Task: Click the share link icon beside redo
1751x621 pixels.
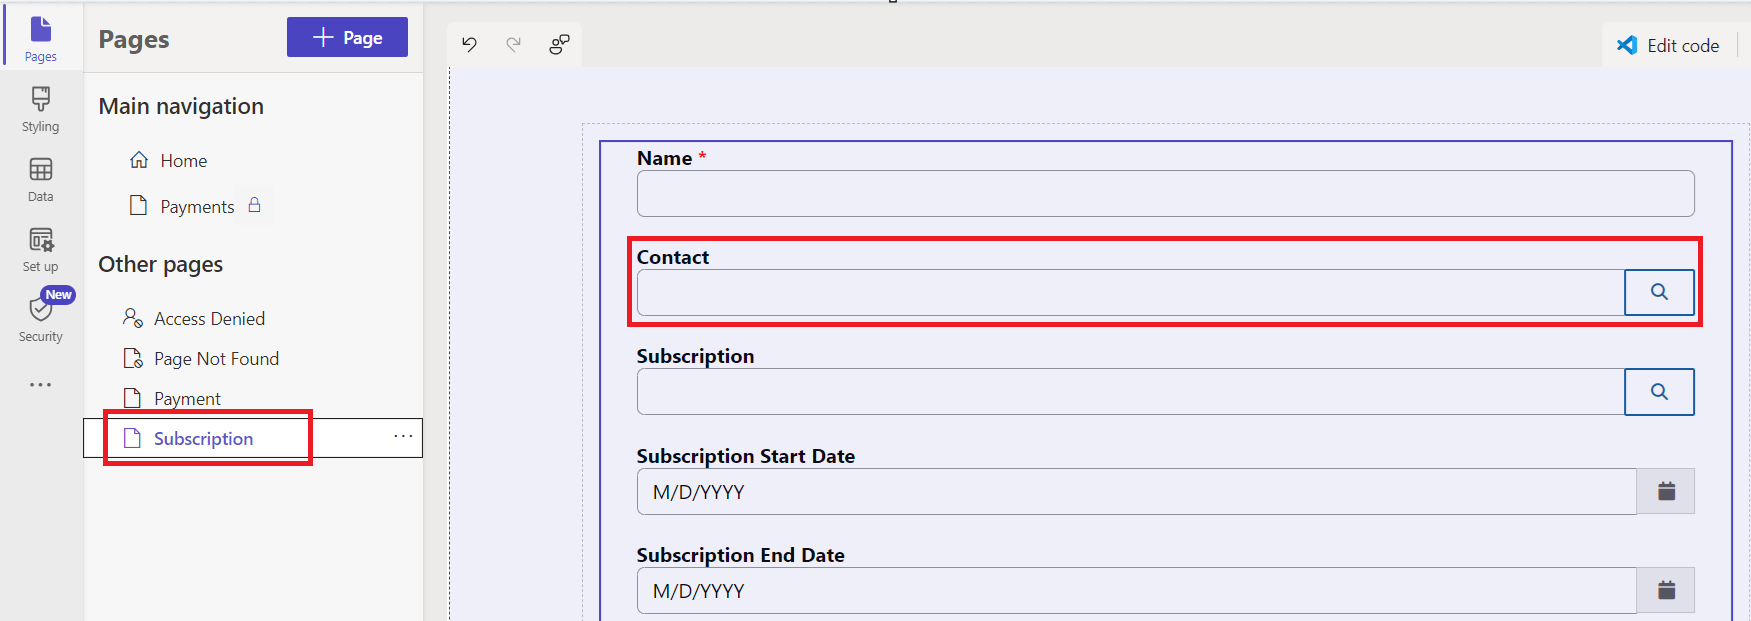Action: (x=559, y=44)
